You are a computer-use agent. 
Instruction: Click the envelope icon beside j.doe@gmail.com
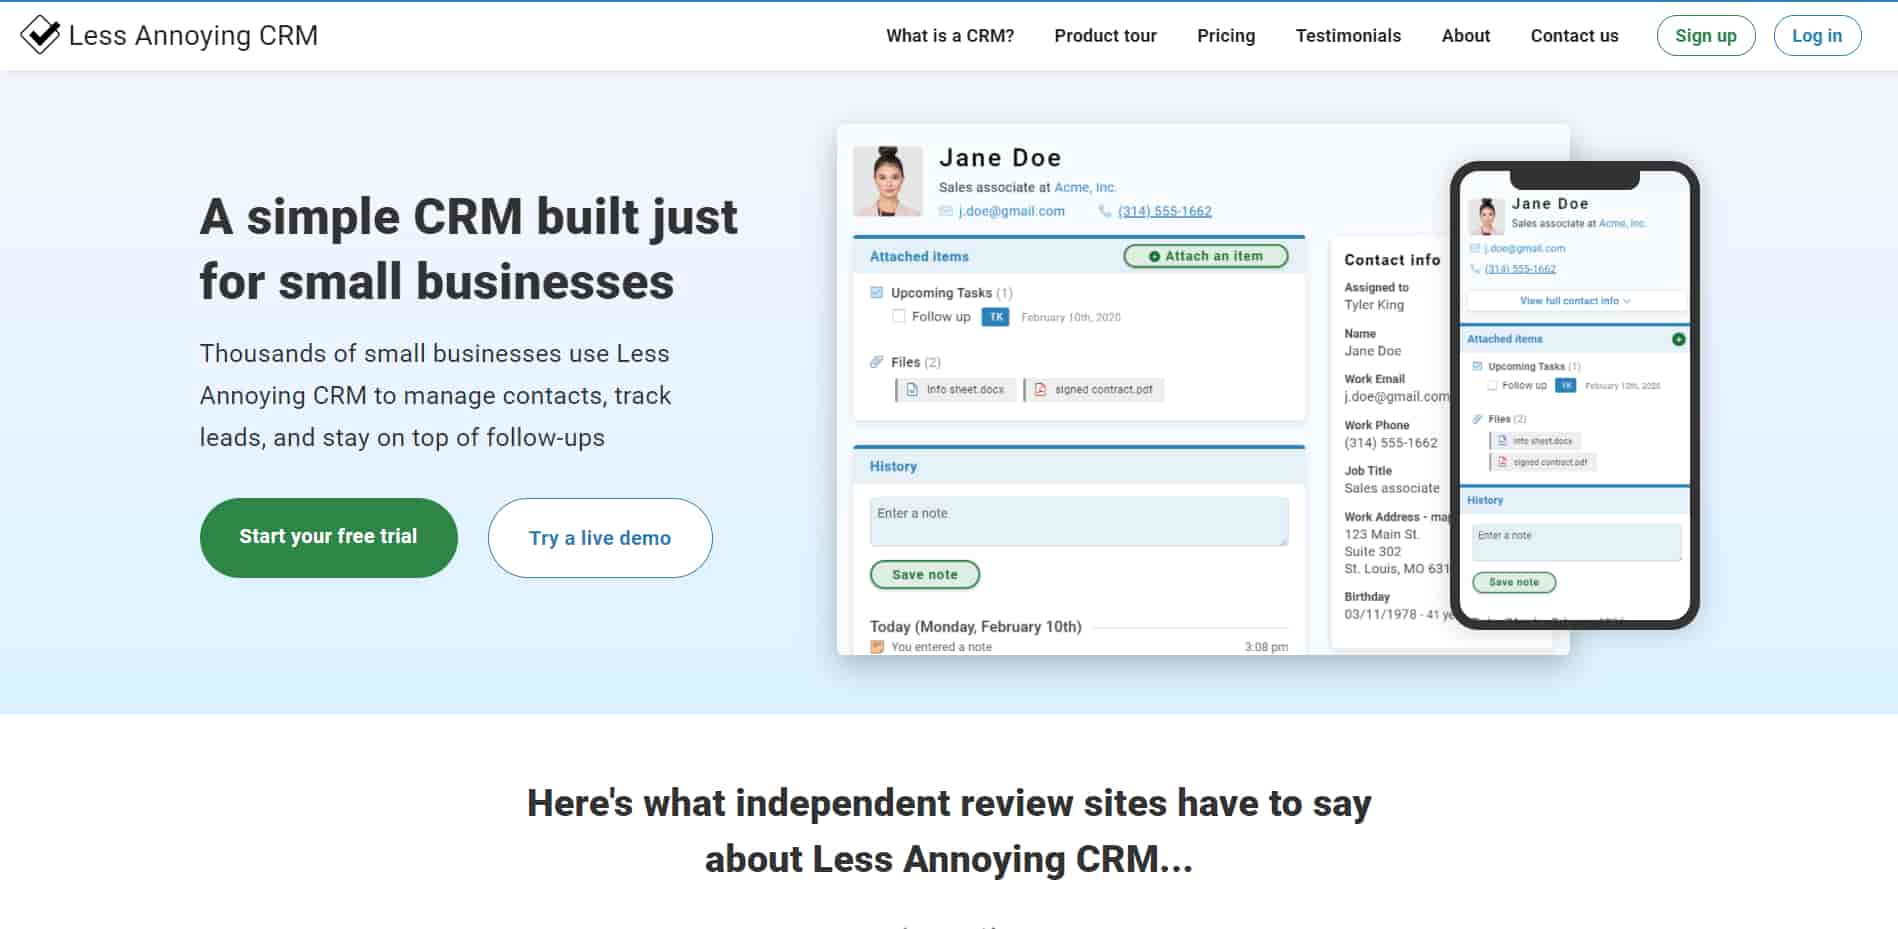[x=946, y=211]
